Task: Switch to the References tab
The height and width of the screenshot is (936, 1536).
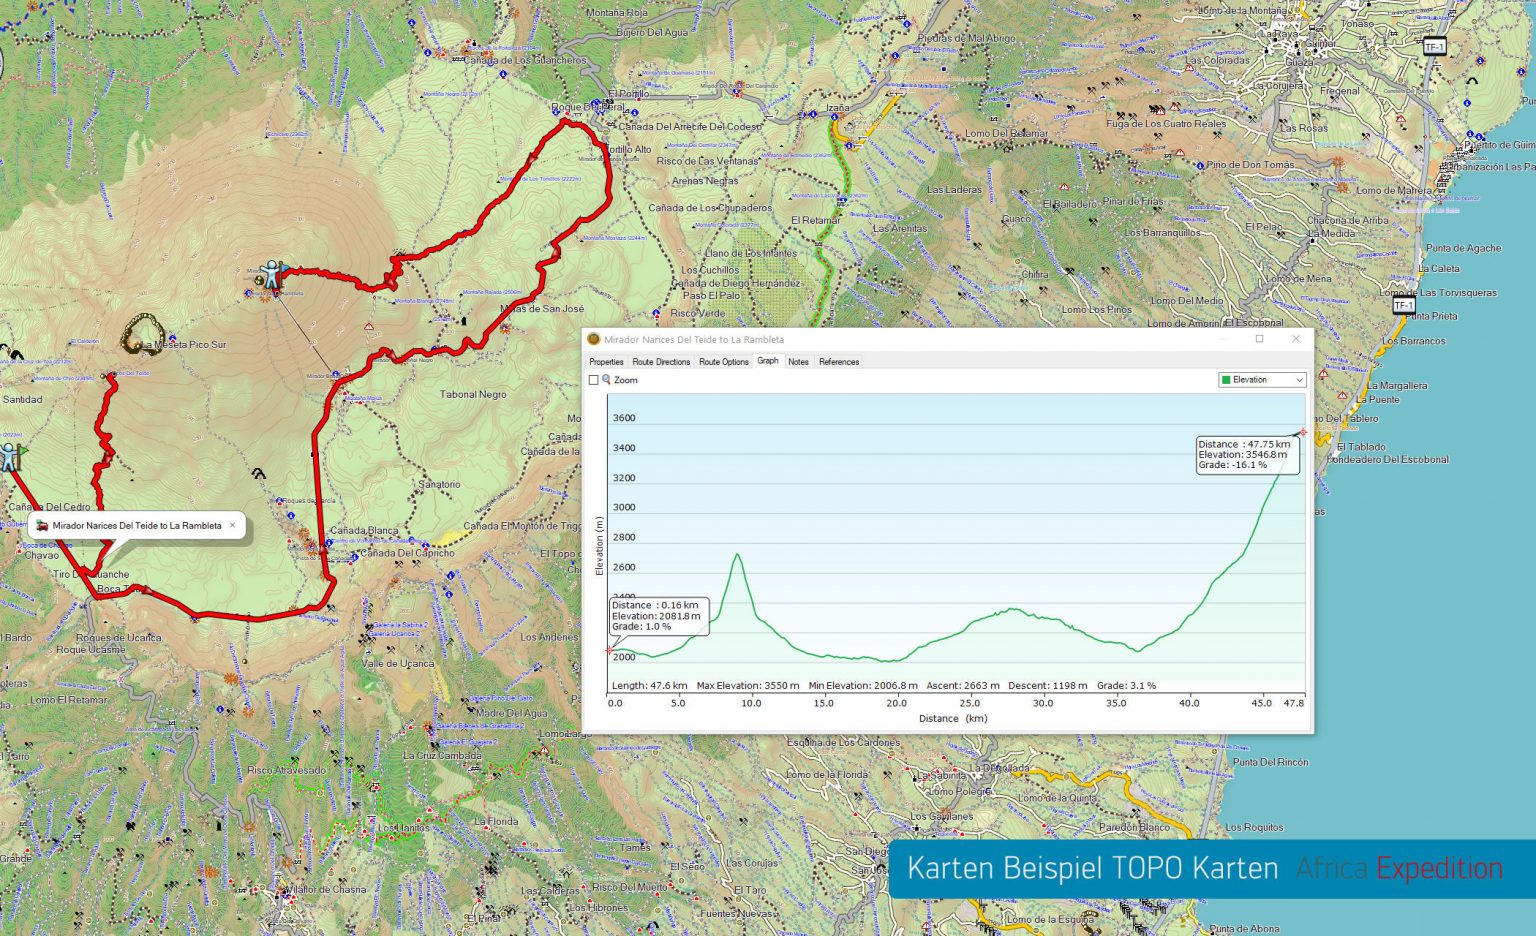Action: [x=839, y=362]
